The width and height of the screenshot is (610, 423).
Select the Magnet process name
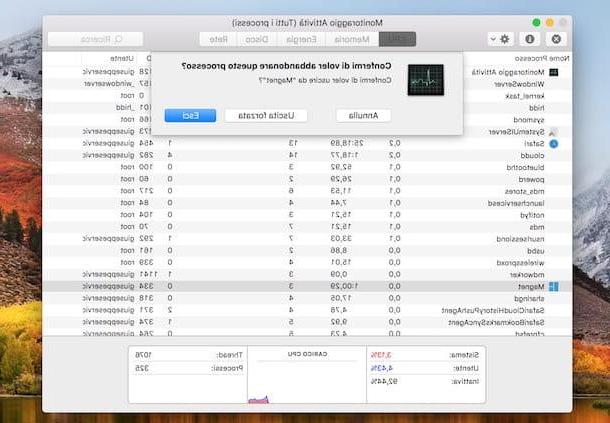click(x=531, y=287)
